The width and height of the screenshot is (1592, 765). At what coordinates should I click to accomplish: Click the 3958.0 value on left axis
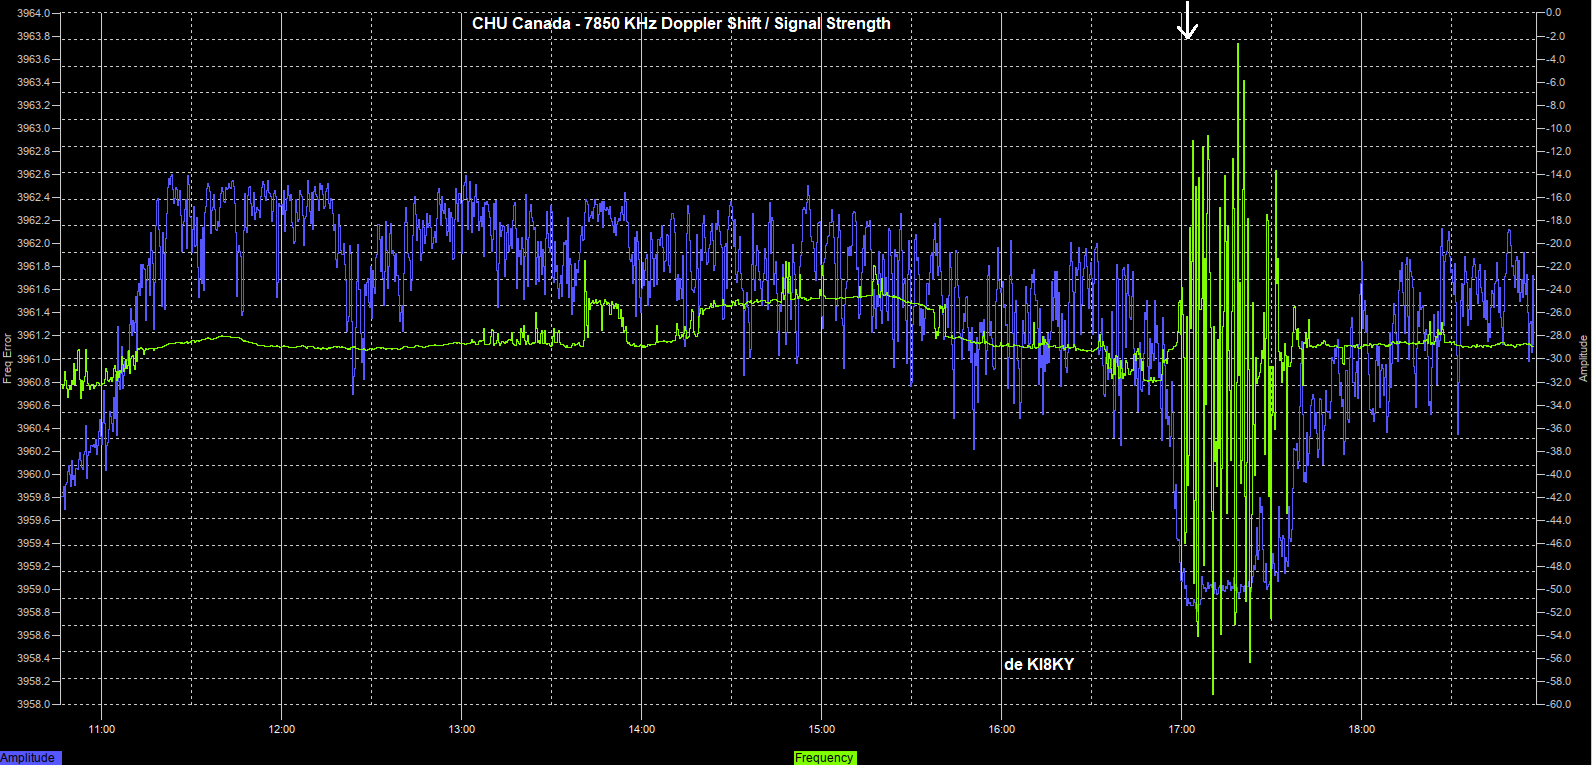[x=33, y=704]
